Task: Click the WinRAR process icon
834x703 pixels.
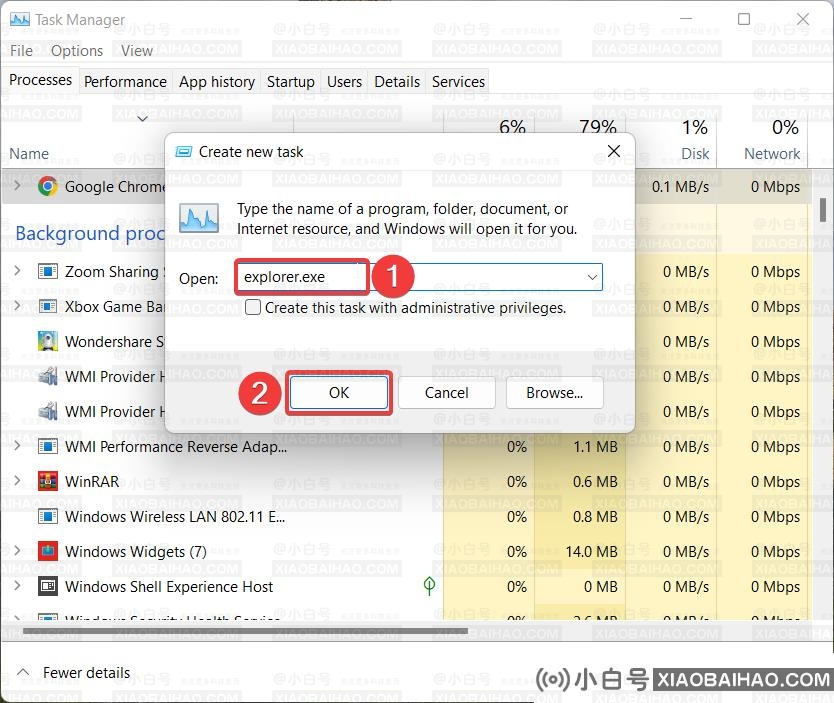Action: click(x=48, y=481)
